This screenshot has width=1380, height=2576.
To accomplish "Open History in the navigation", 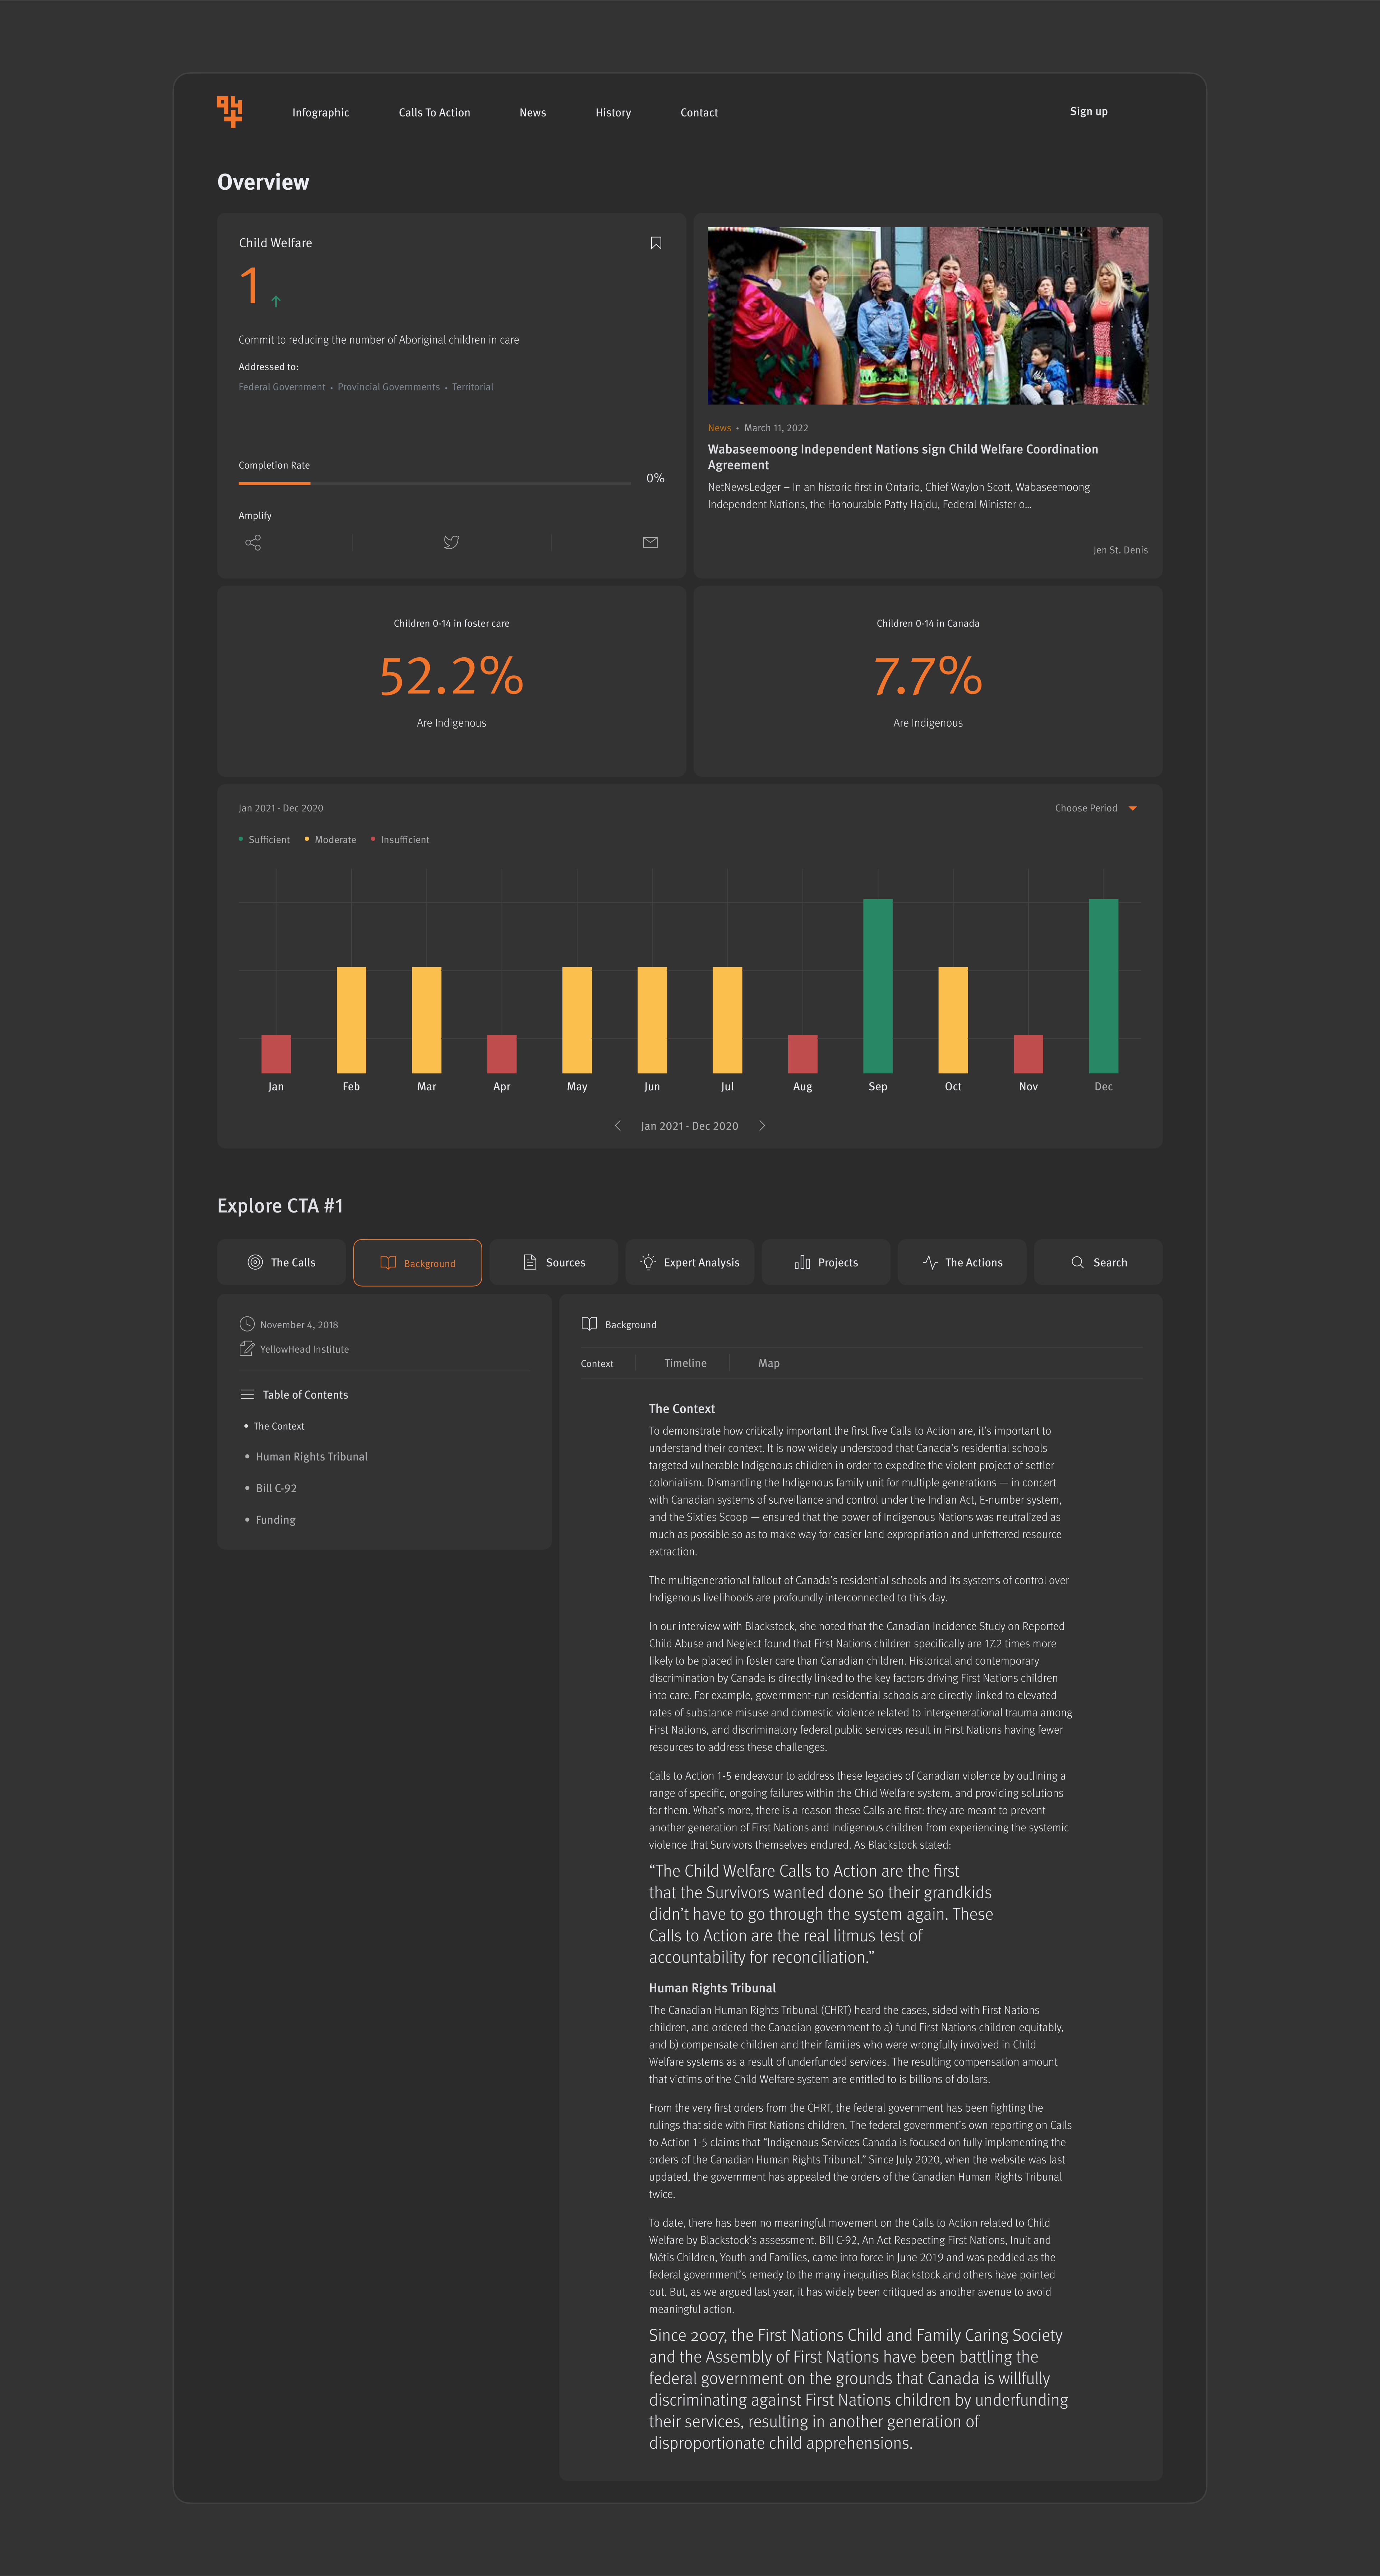I will pyautogui.click(x=613, y=112).
